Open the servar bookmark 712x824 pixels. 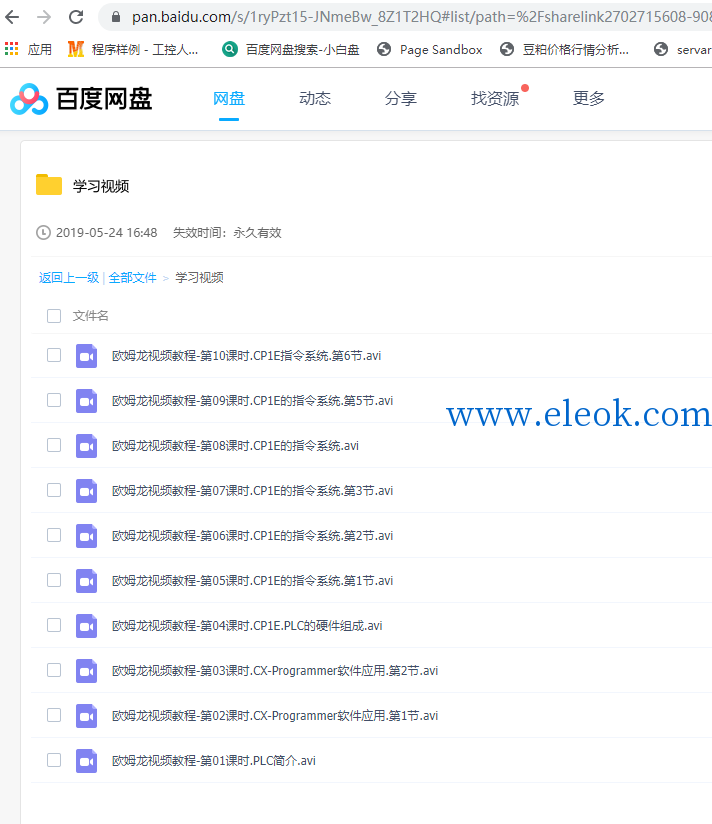click(x=683, y=49)
